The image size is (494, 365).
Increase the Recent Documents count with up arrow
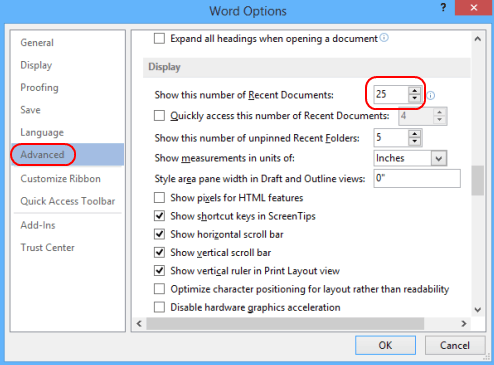pos(414,91)
